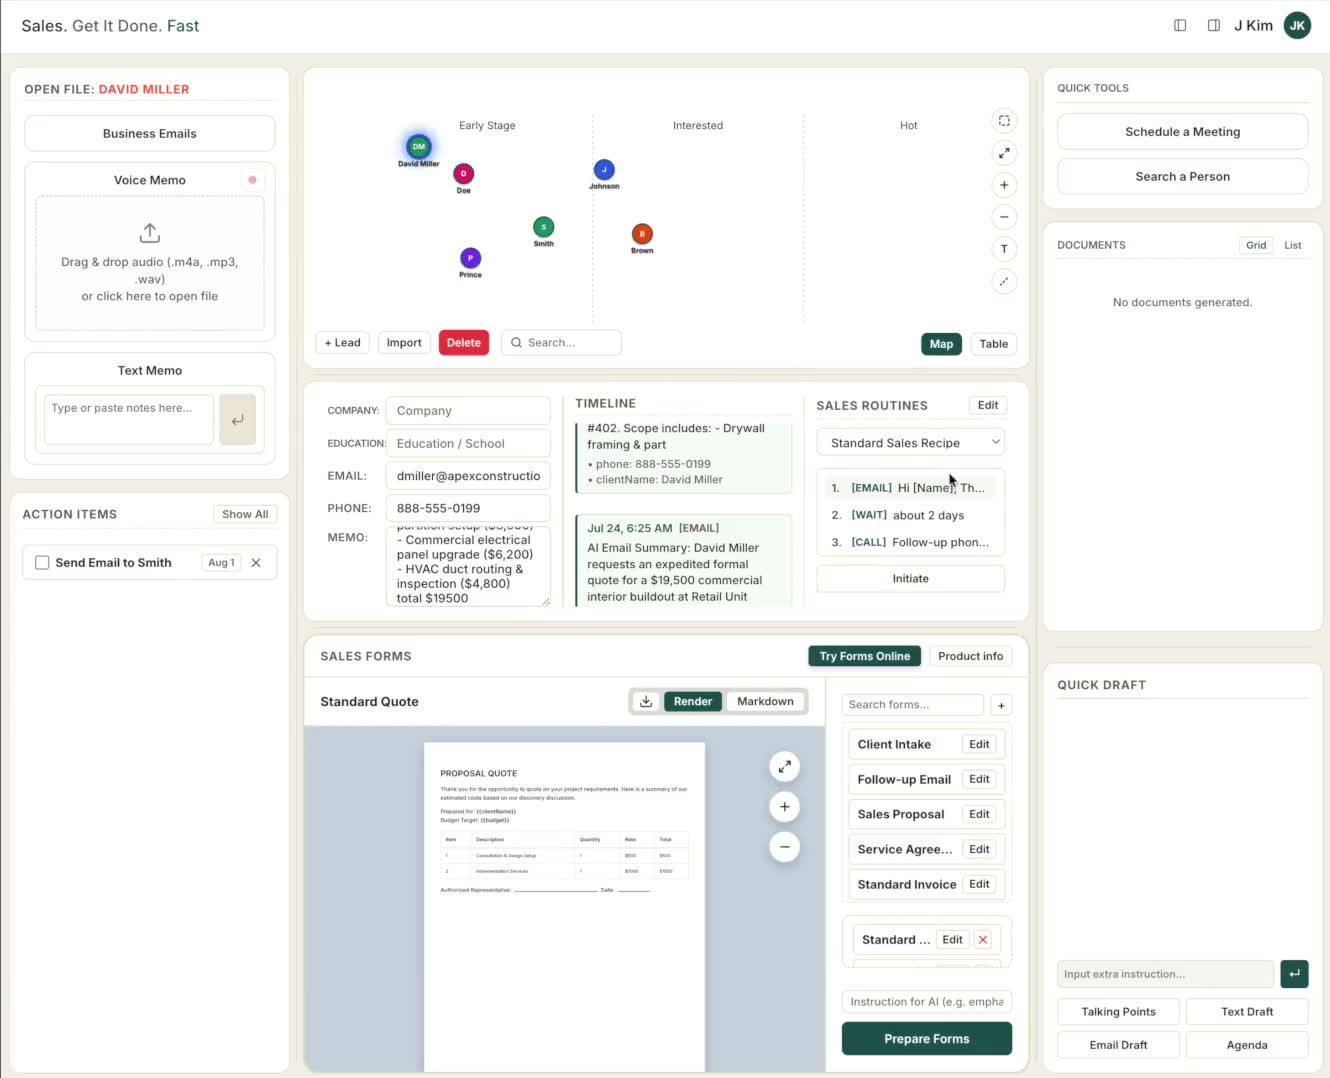Zoom out on the form preview
The height and width of the screenshot is (1078, 1330).
pos(784,847)
